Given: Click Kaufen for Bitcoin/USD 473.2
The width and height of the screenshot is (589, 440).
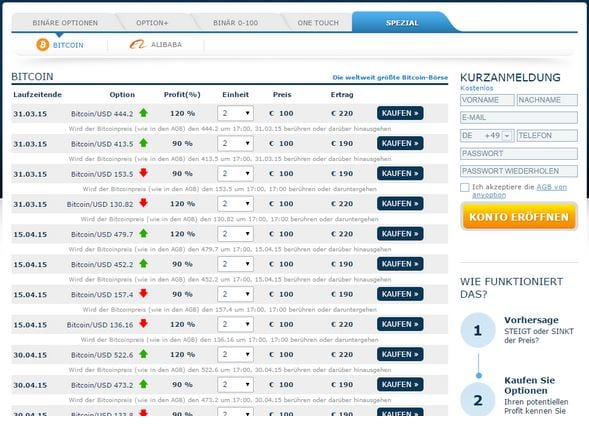Looking at the screenshot, I should pyautogui.click(x=400, y=384).
